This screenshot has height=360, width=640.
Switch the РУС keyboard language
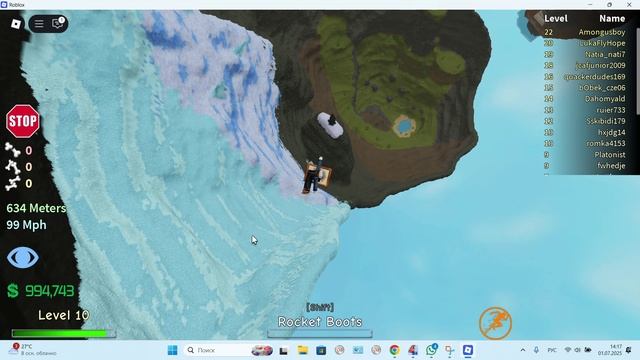pyautogui.click(x=552, y=350)
